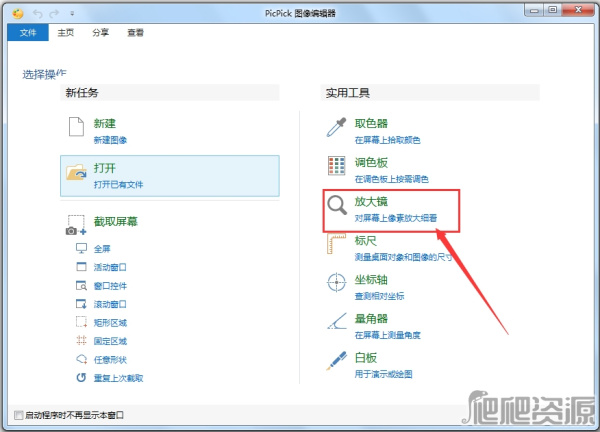
Task: Click the 在调色板上按需调色 description text
Action: (391, 179)
